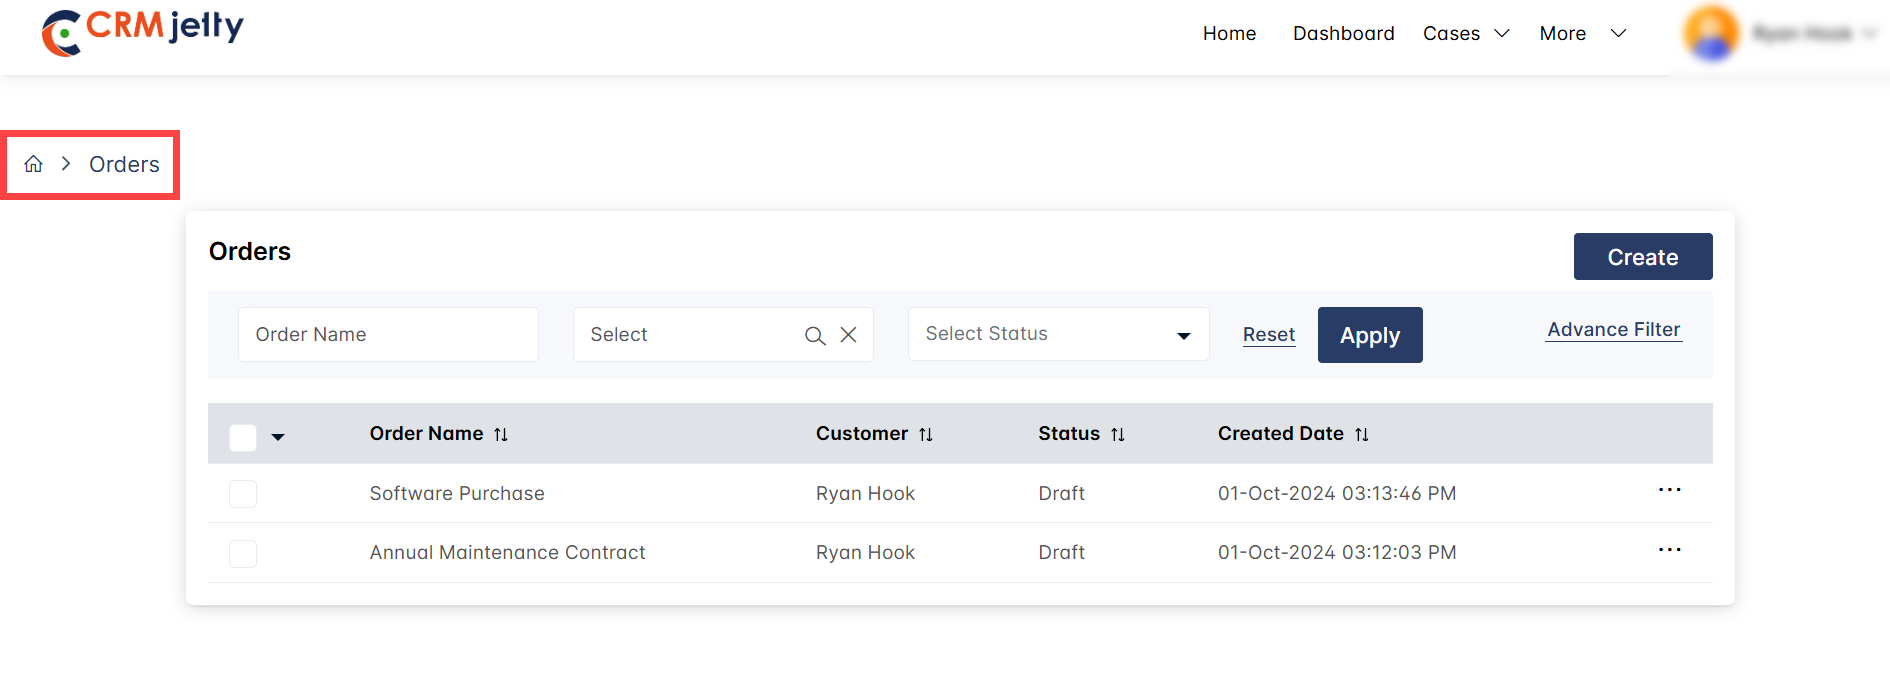This screenshot has height=677, width=1890.
Task: Sort by Created Date column arrows
Action: pos(1362,434)
